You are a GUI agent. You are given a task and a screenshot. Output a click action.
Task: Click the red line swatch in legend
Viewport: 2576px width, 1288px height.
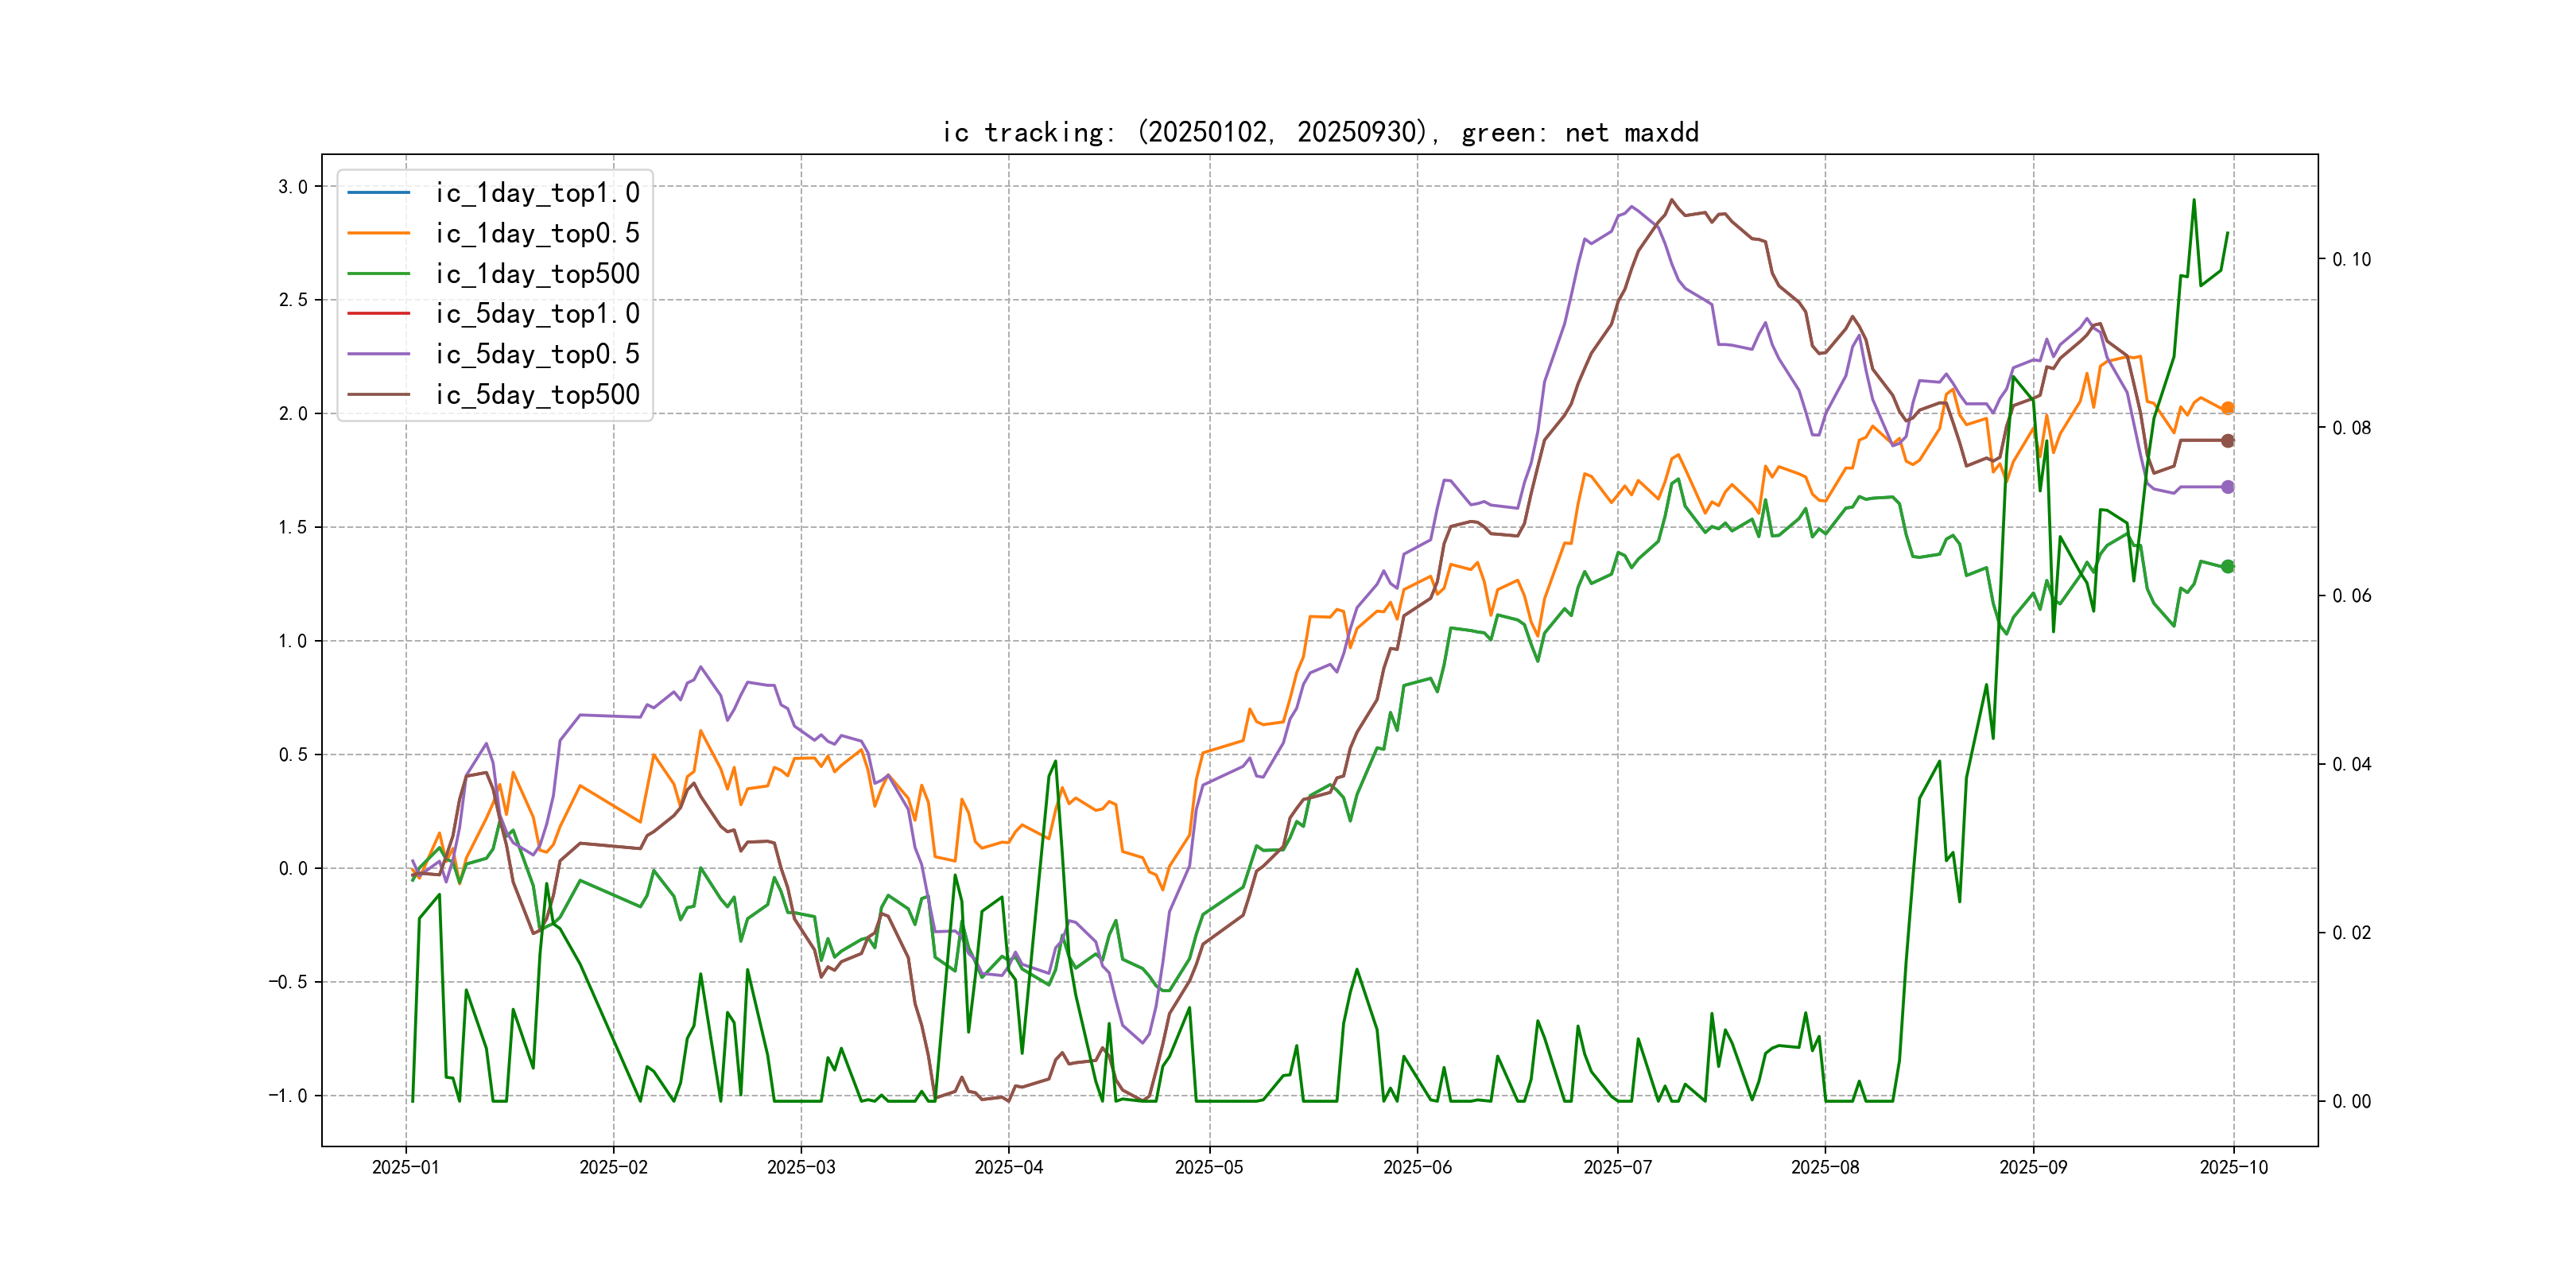378,314
